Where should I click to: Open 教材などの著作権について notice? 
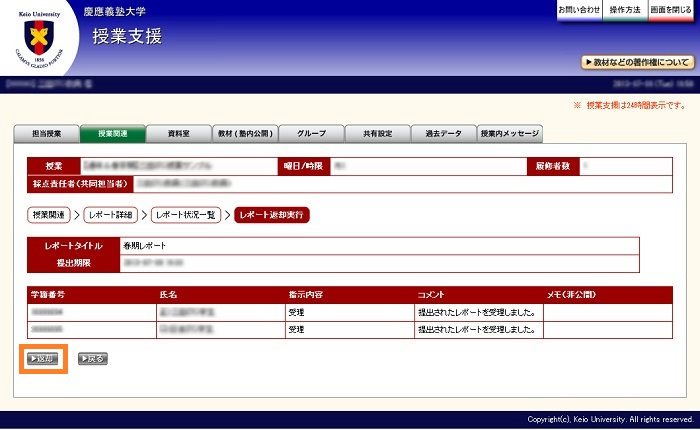tap(636, 62)
